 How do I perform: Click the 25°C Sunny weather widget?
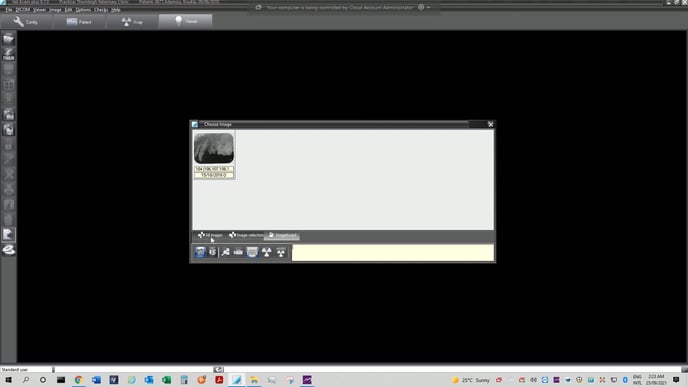[x=471, y=380]
